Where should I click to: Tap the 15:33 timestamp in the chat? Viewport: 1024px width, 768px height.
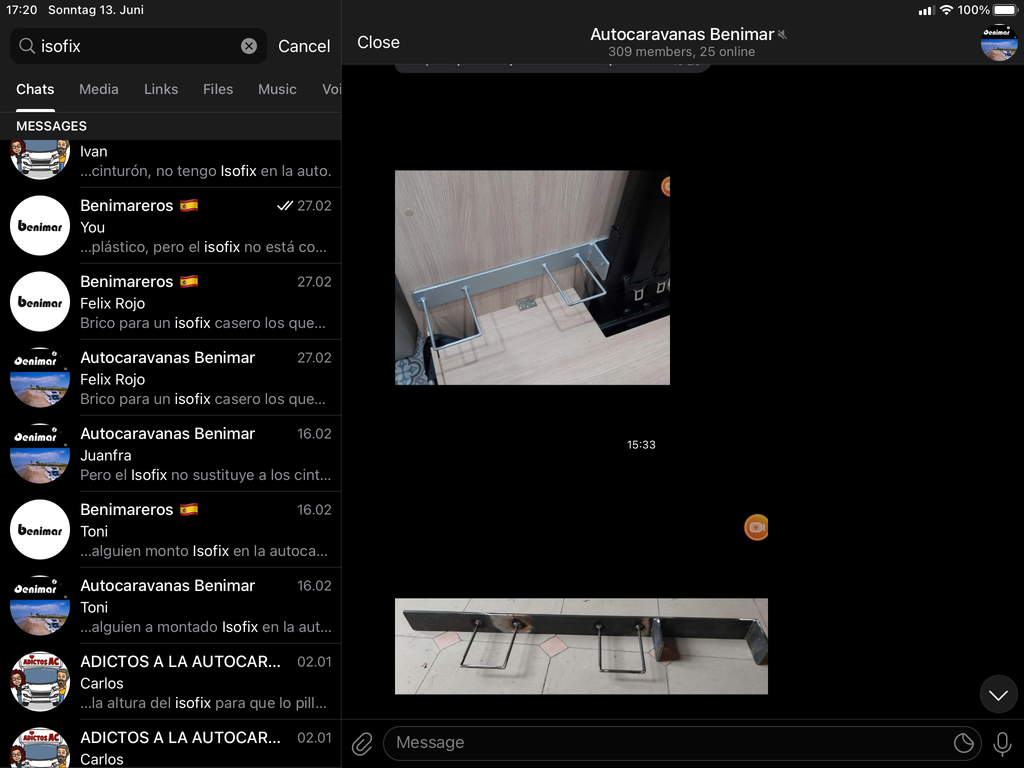coord(641,445)
